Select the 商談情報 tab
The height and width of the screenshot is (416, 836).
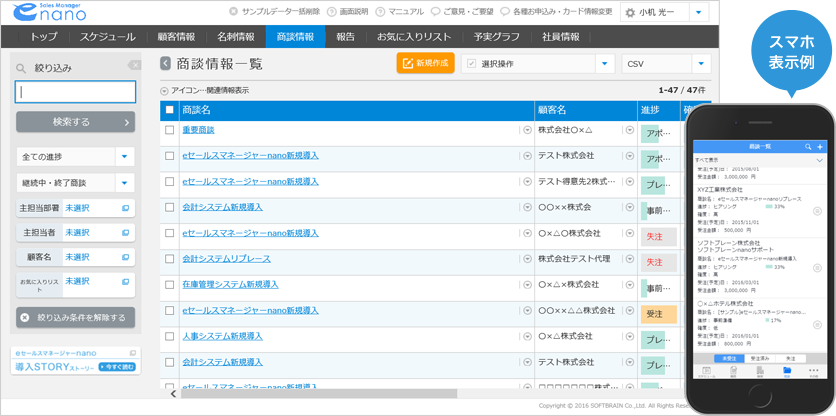point(295,37)
